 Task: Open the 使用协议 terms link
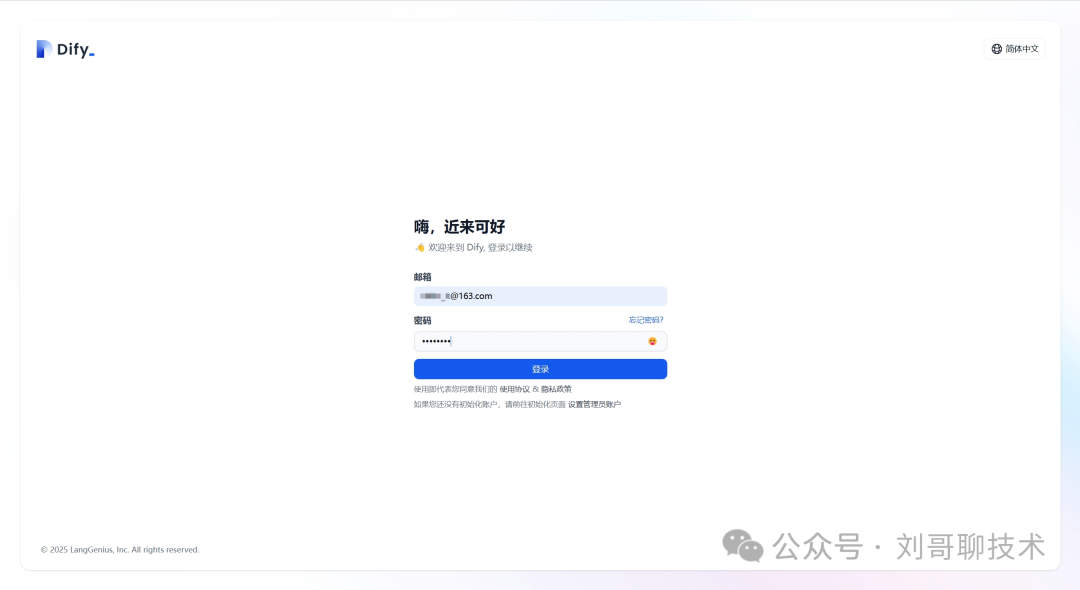pos(515,389)
